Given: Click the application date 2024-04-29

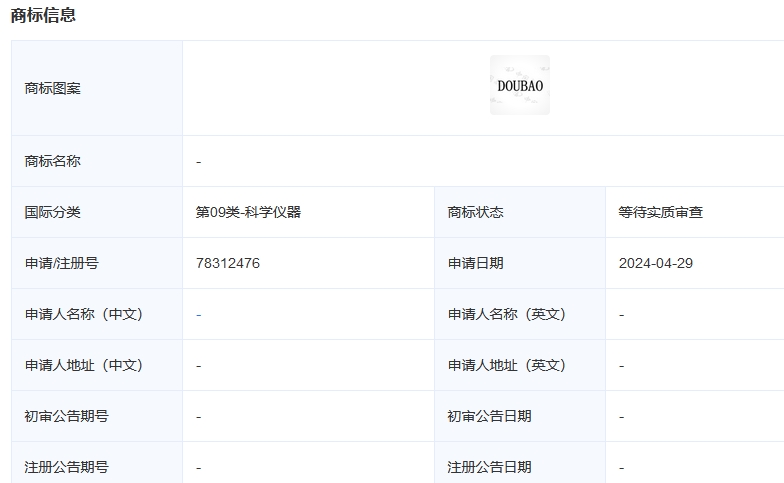Looking at the screenshot, I should (656, 263).
